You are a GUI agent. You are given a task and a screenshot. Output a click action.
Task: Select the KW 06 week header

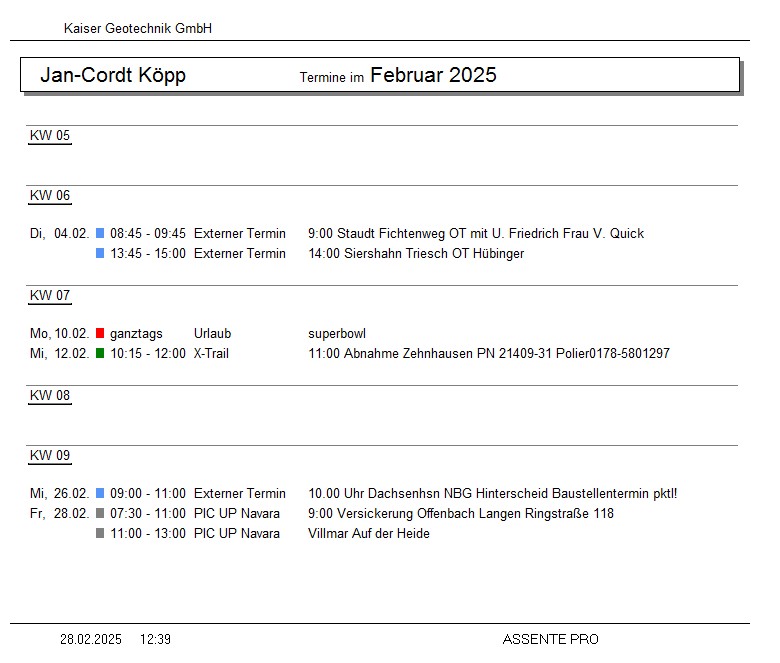pos(50,196)
